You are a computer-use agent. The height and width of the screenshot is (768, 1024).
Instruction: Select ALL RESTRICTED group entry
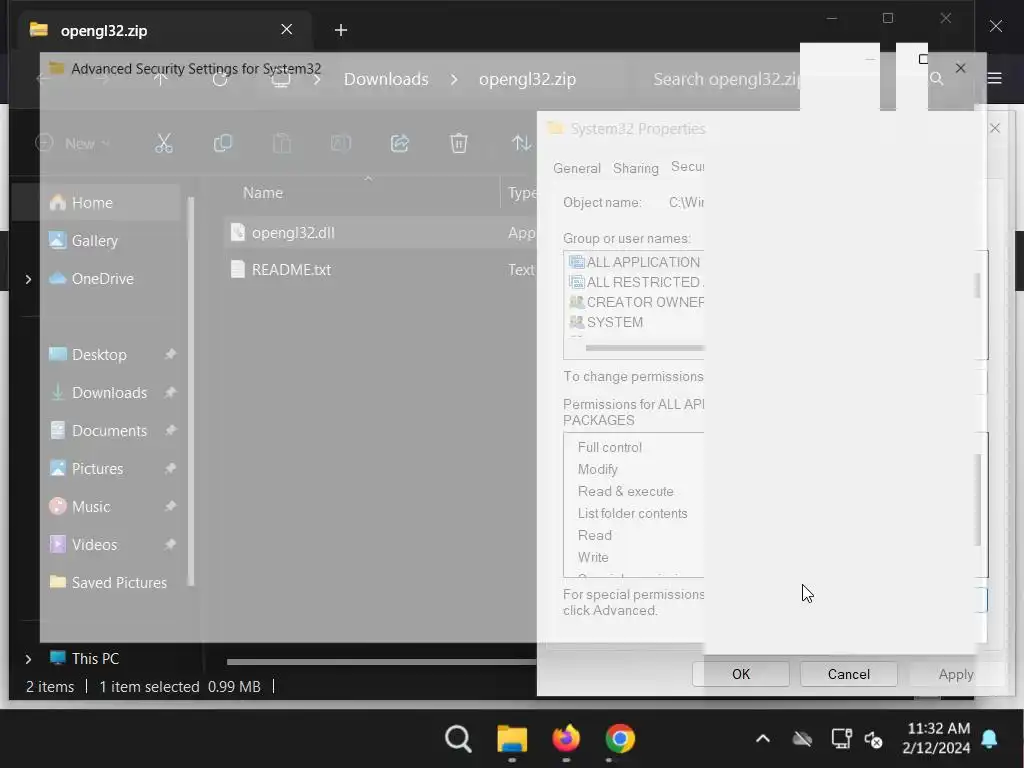[635, 282]
